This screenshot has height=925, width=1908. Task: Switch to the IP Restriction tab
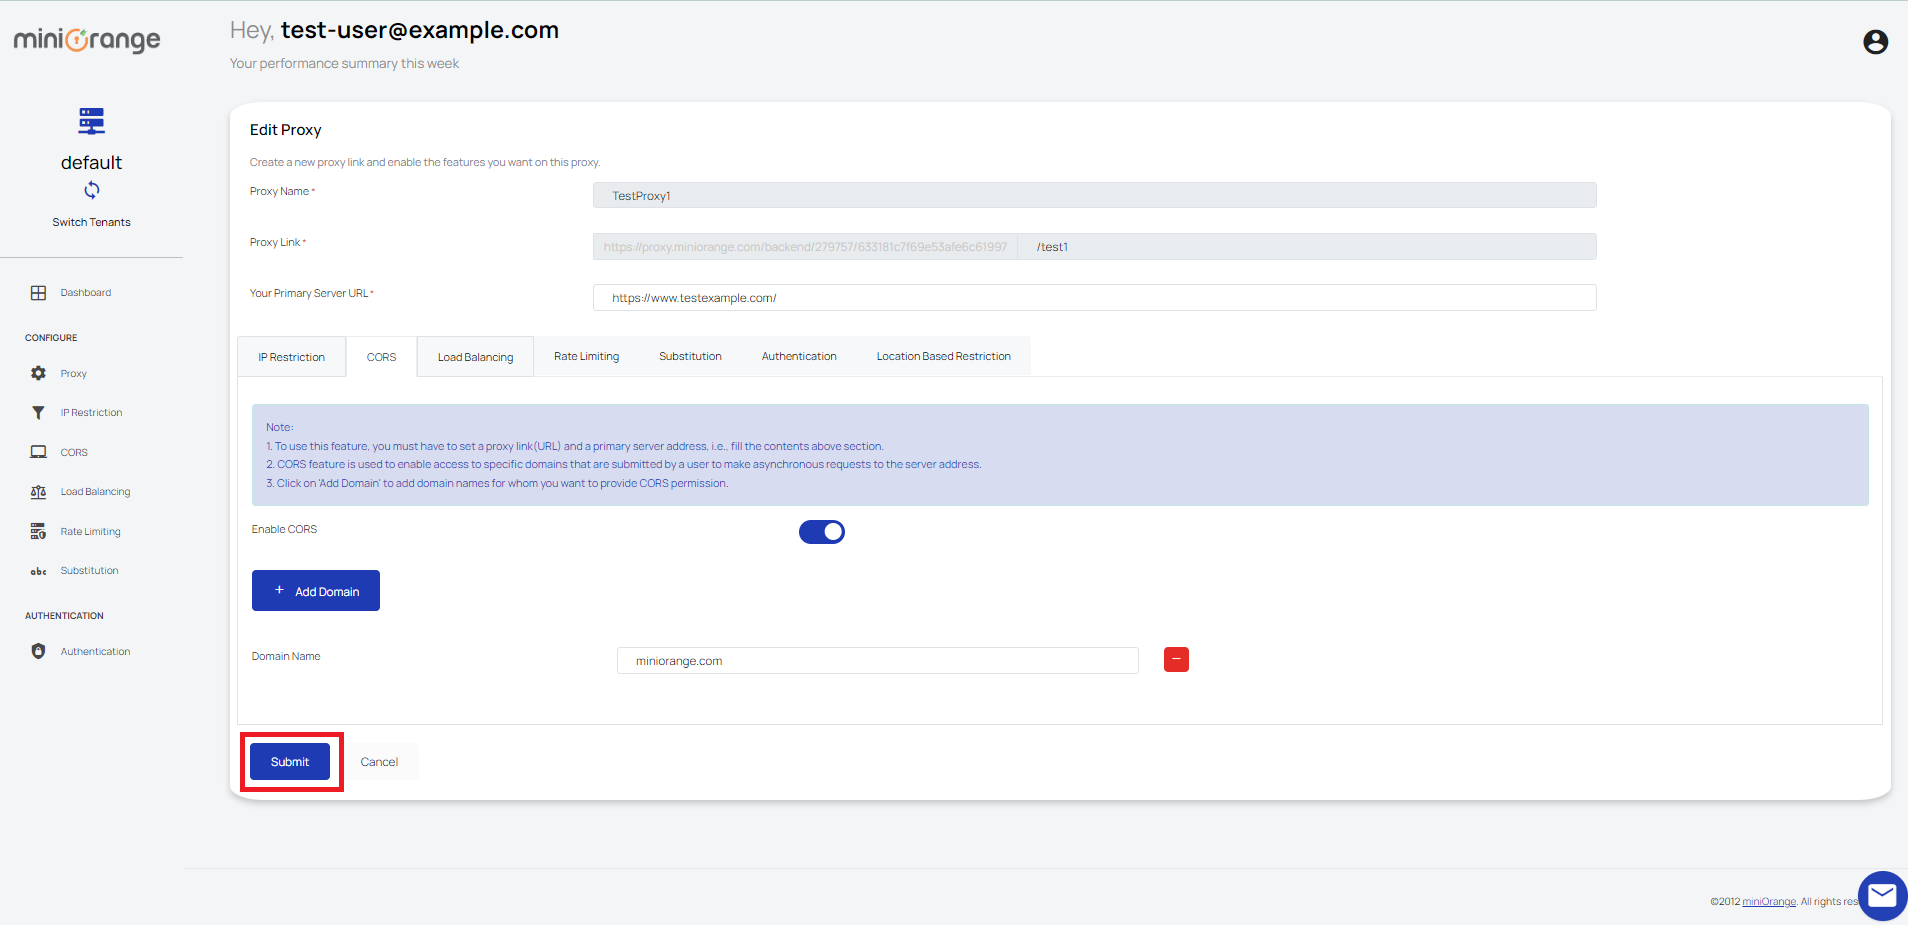click(x=291, y=357)
